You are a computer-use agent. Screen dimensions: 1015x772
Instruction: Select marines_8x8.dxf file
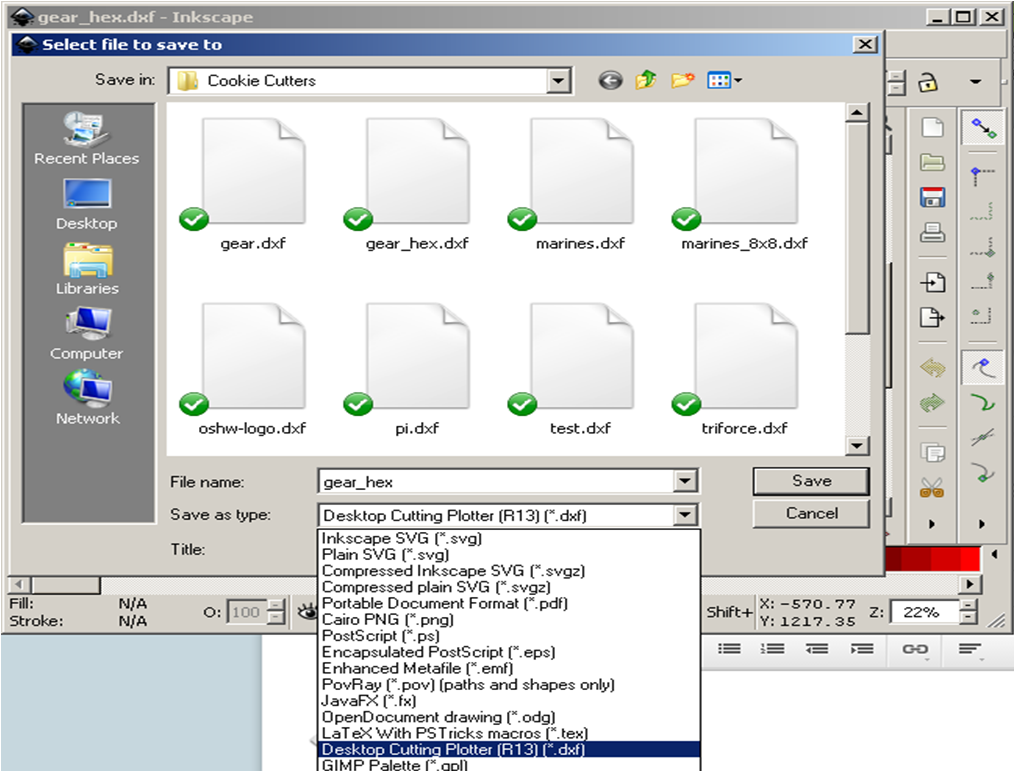click(744, 184)
